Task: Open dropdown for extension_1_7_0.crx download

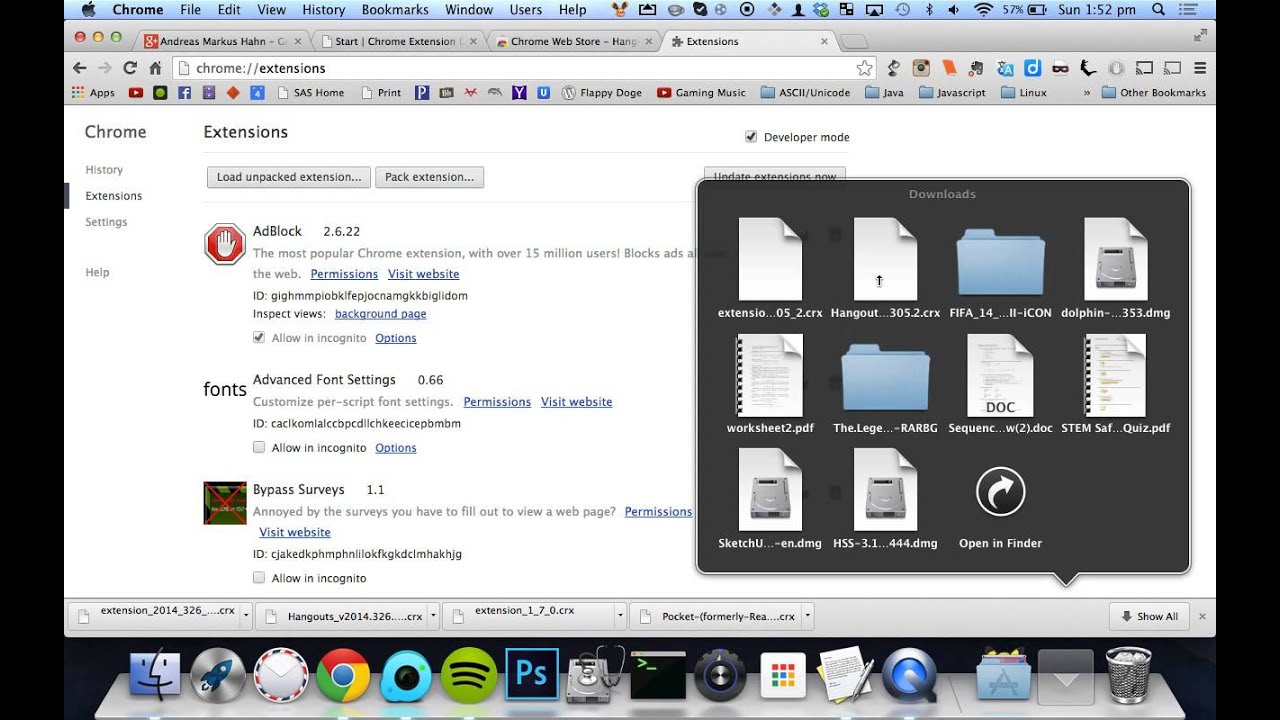Action: (620, 616)
